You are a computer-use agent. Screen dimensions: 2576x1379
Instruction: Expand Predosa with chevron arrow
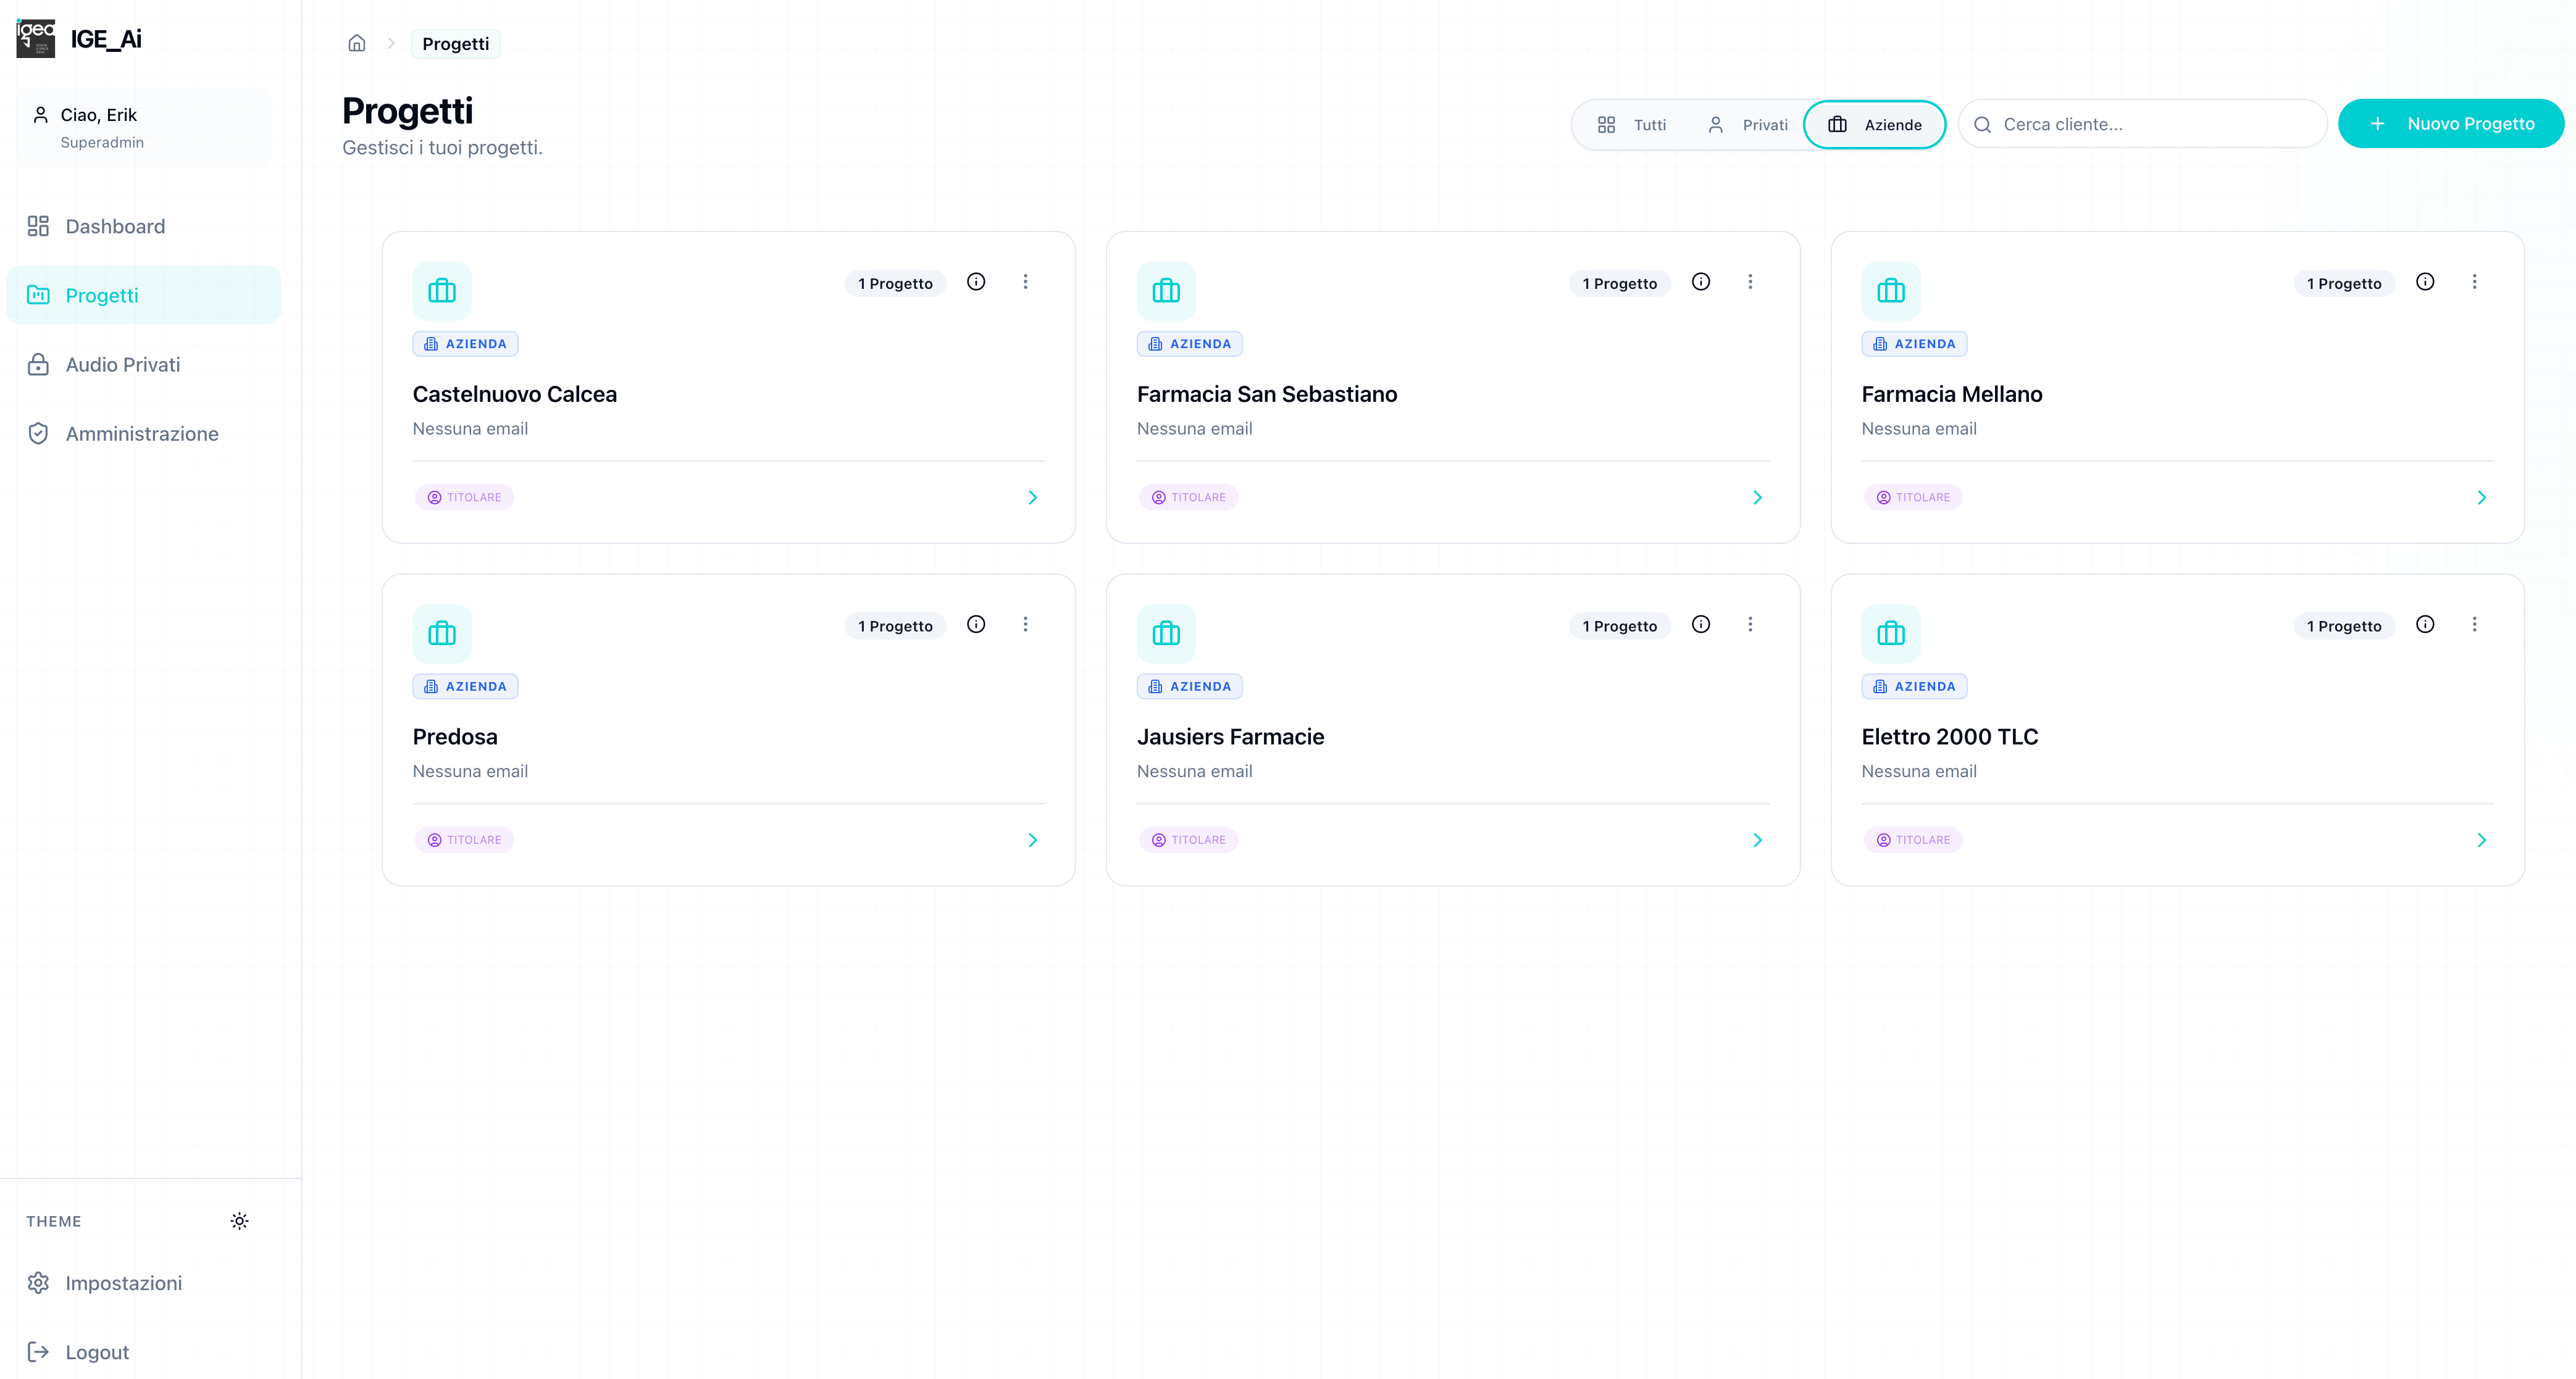[x=1033, y=840]
